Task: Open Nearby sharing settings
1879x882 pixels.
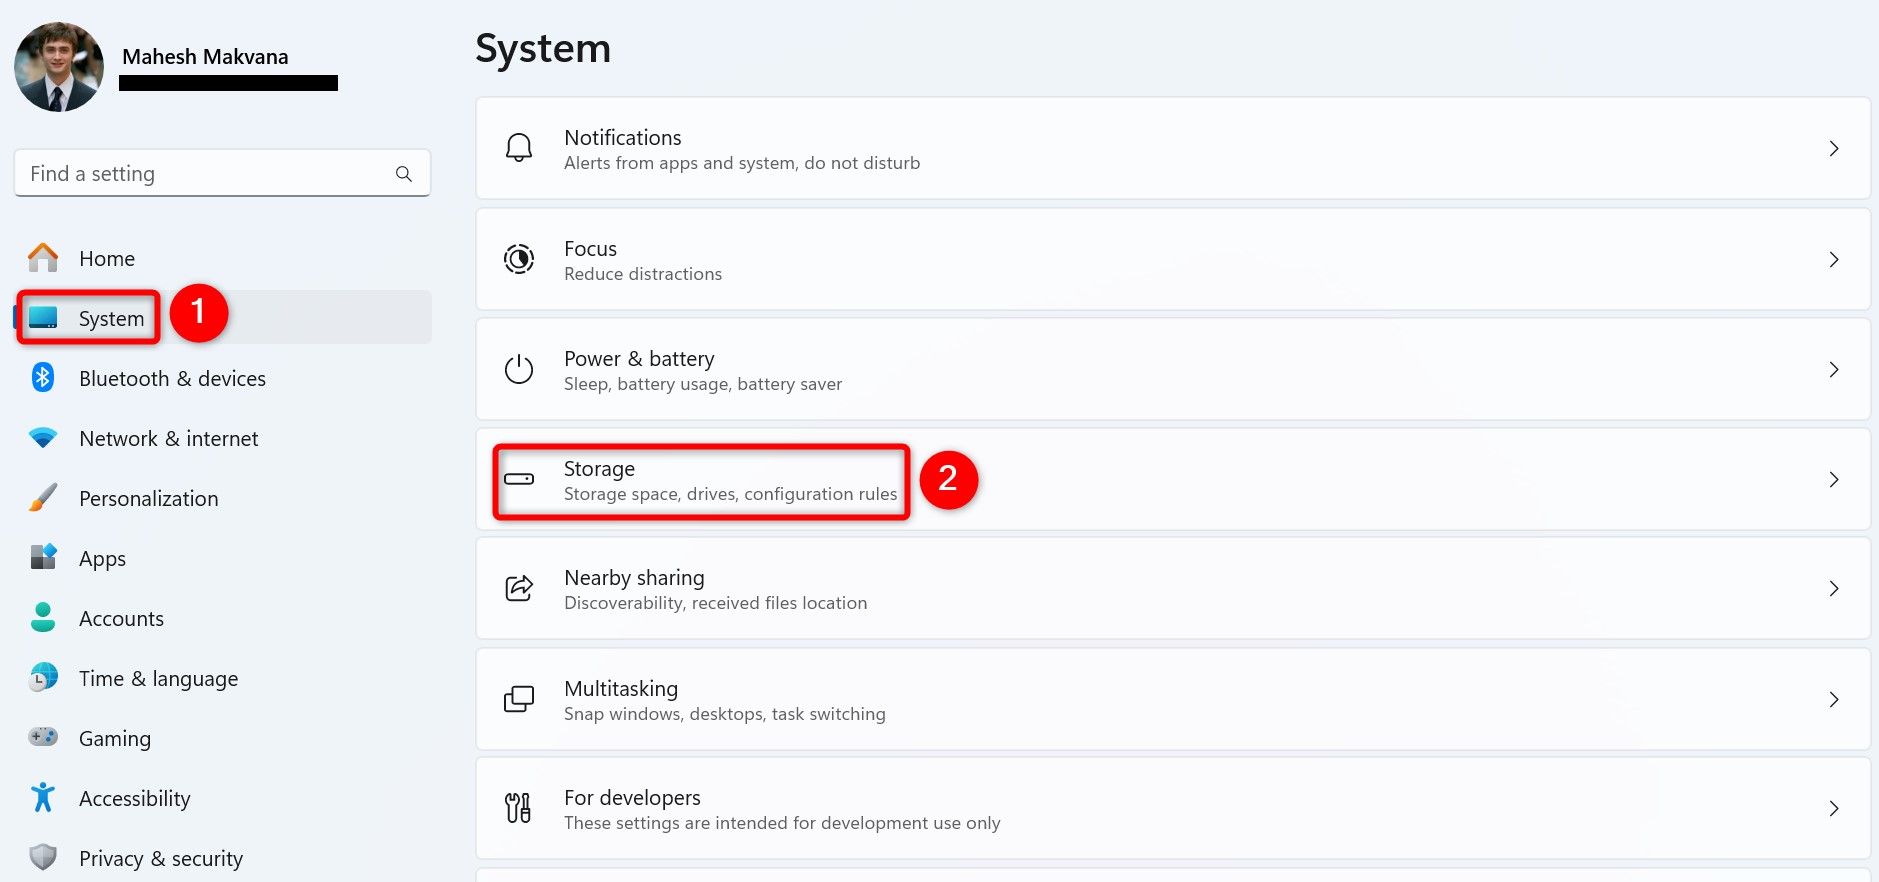Action: 1173,588
